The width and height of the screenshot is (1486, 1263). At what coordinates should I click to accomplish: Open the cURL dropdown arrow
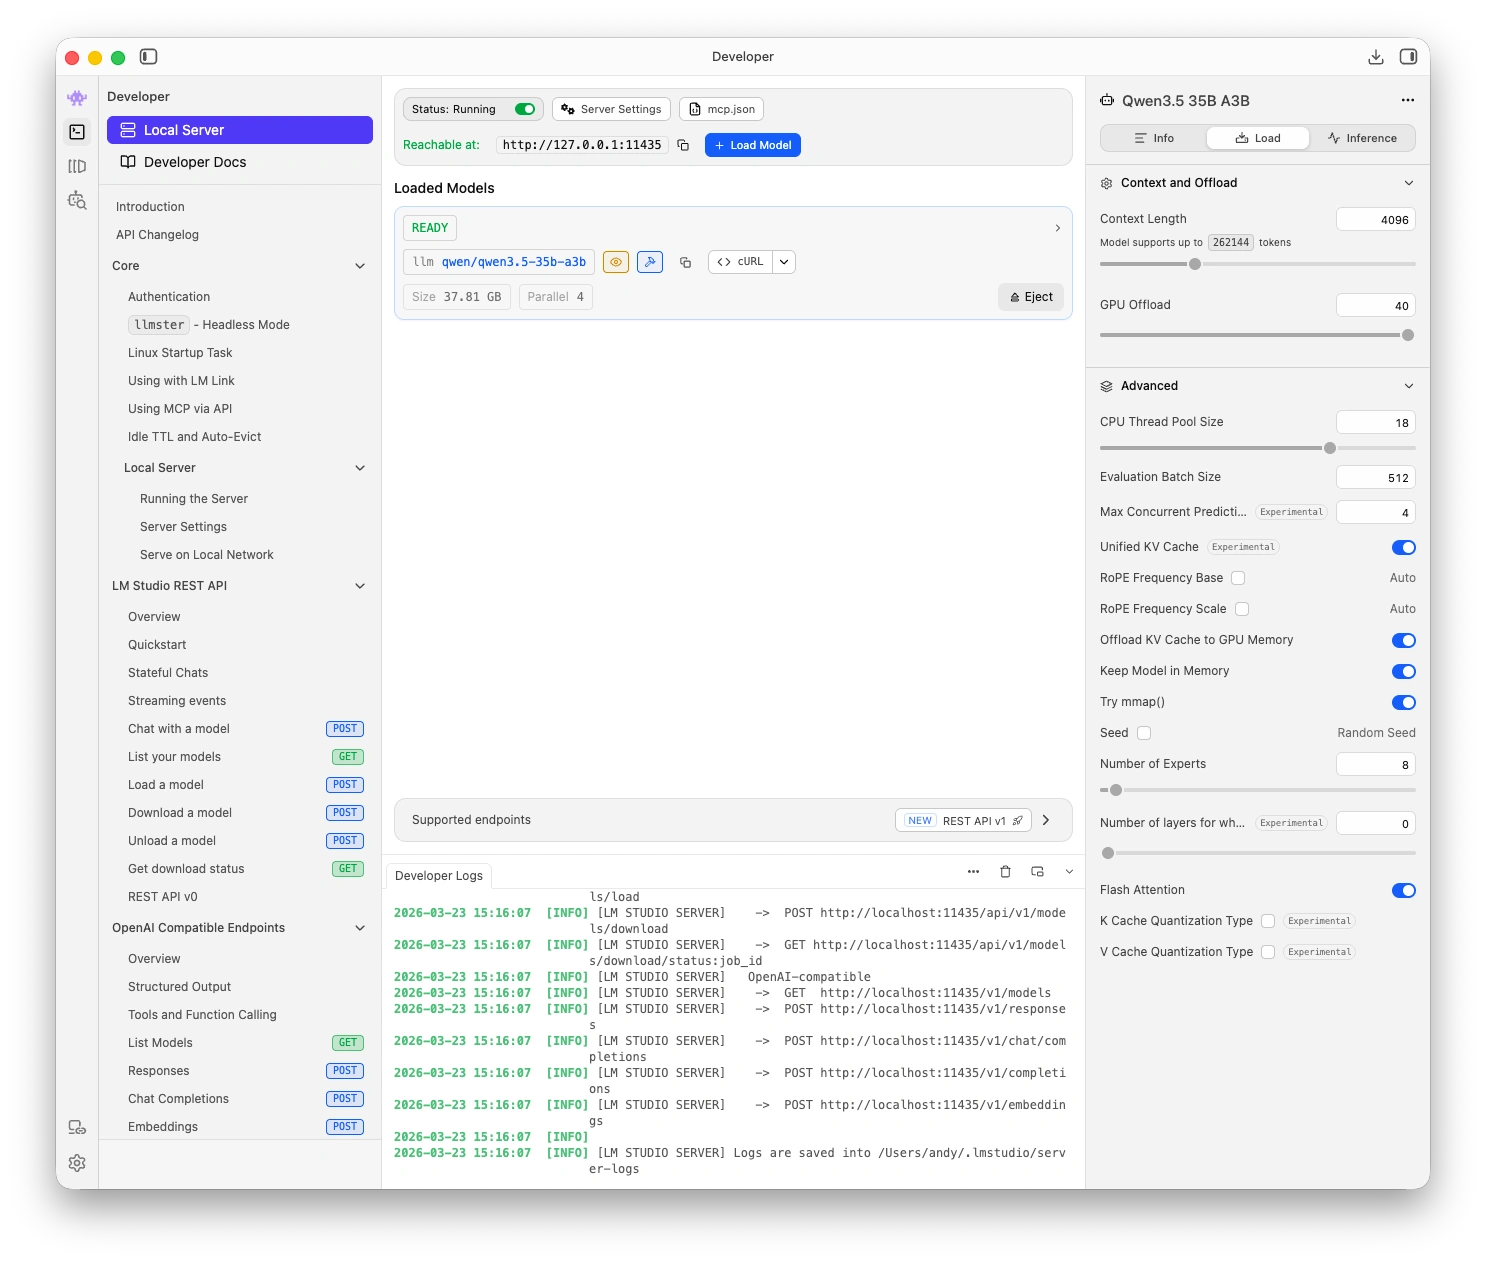tap(784, 262)
